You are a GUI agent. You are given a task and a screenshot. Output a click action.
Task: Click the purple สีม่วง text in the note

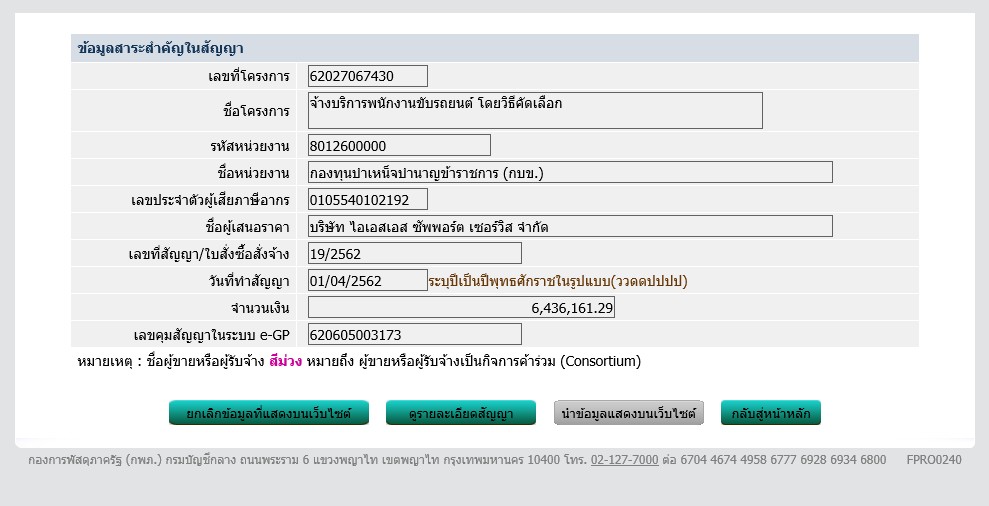tap(286, 361)
